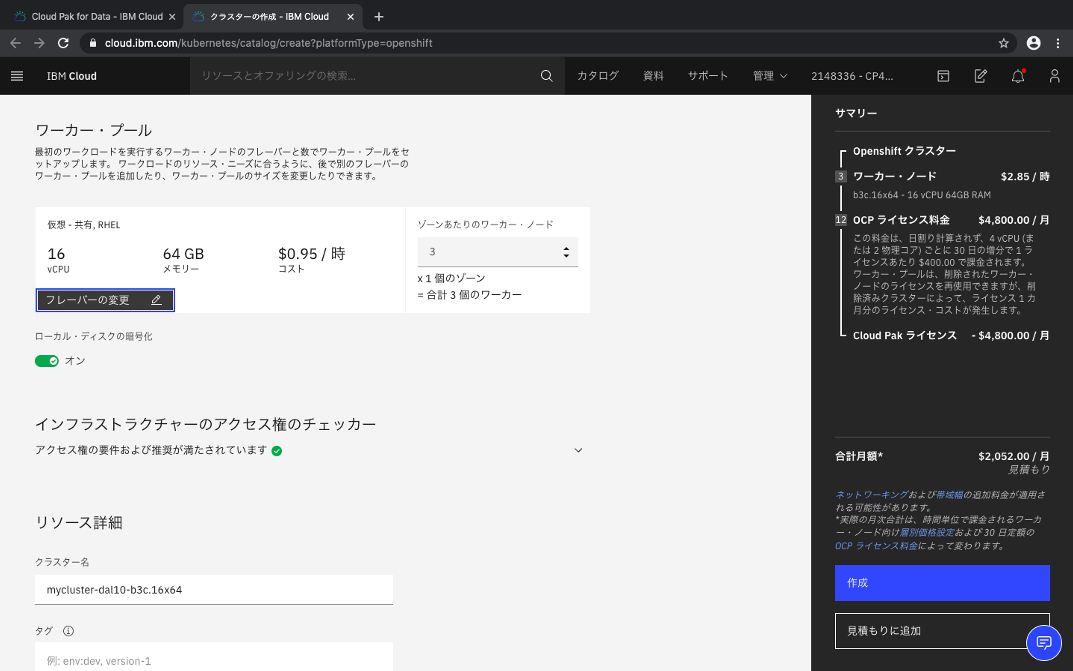Click the 合計月額 $2,052.00 / 月 value
This screenshot has height=671, width=1073.
pos(1013,456)
